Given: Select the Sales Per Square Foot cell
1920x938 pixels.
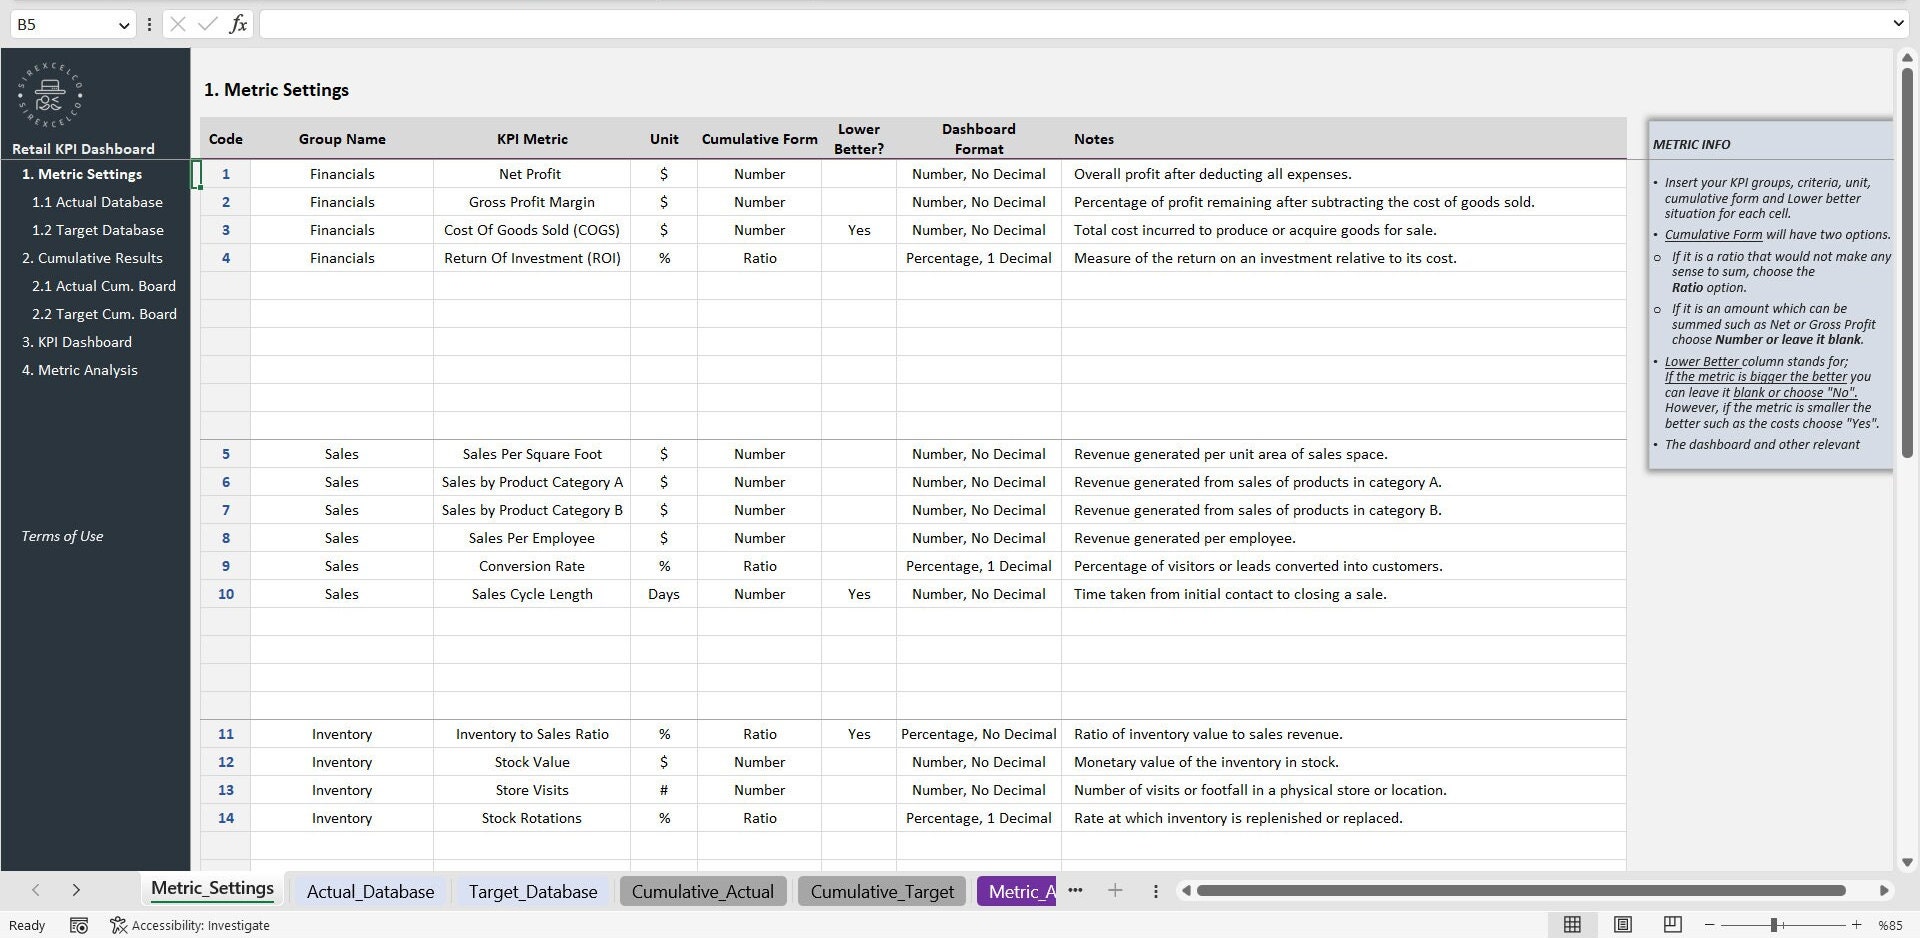Looking at the screenshot, I should tap(531, 454).
